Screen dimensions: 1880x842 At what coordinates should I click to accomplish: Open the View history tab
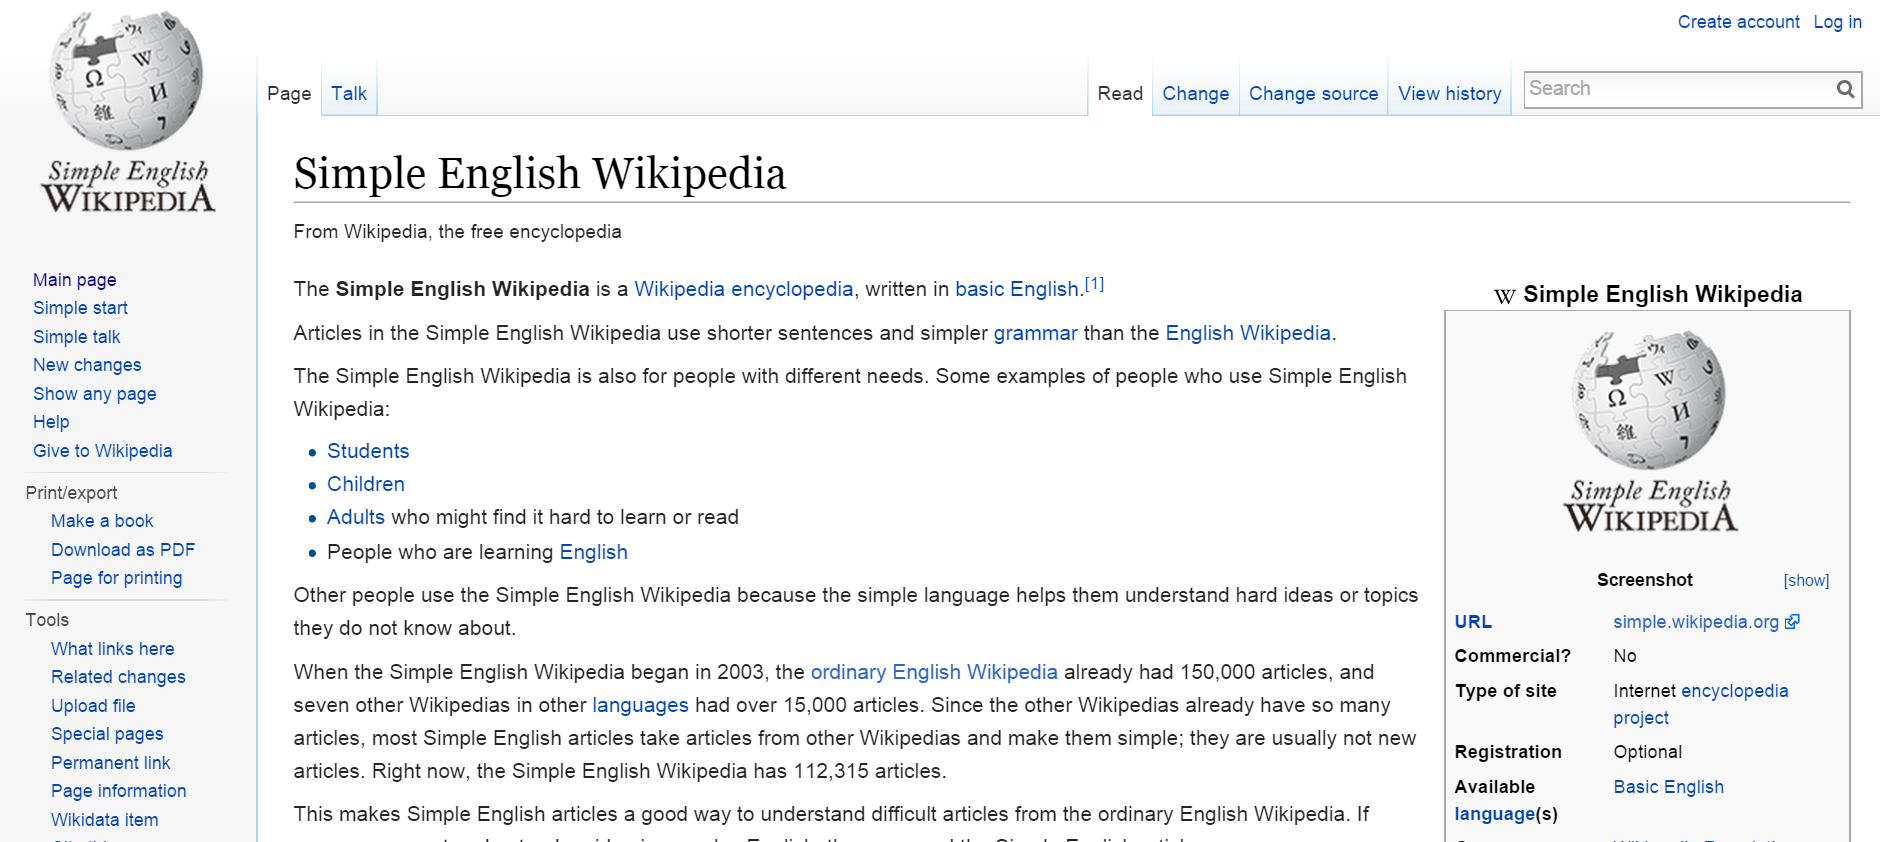point(1449,93)
